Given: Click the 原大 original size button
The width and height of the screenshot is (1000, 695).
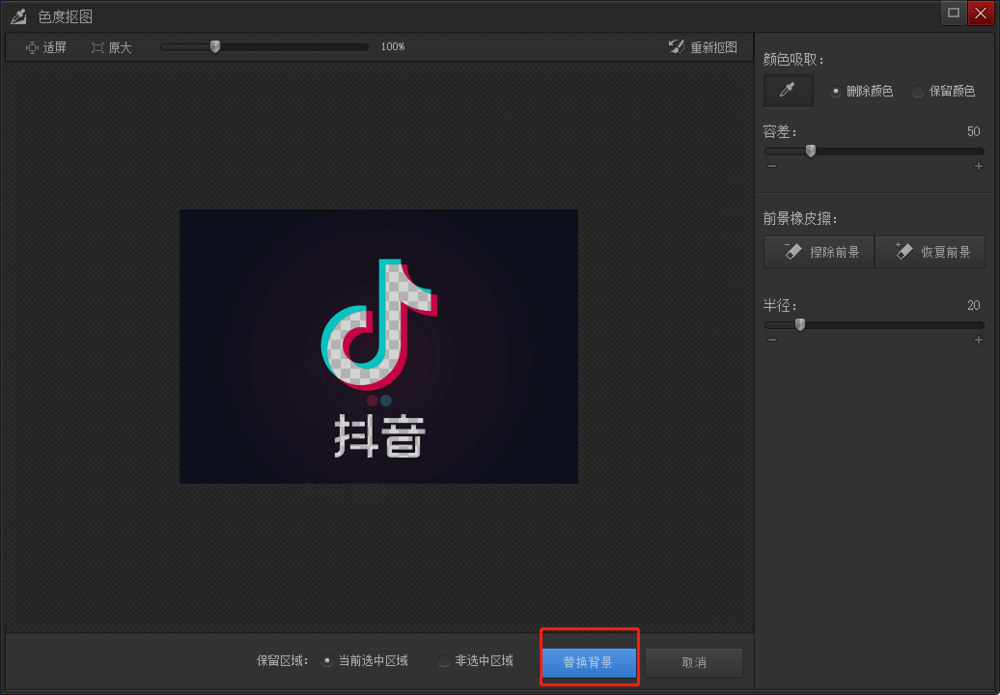Looking at the screenshot, I should tap(112, 48).
